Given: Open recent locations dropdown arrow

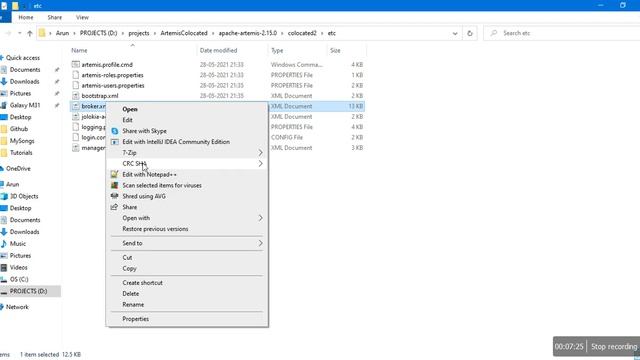Looking at the screenshot, I should tap(20, 33).
